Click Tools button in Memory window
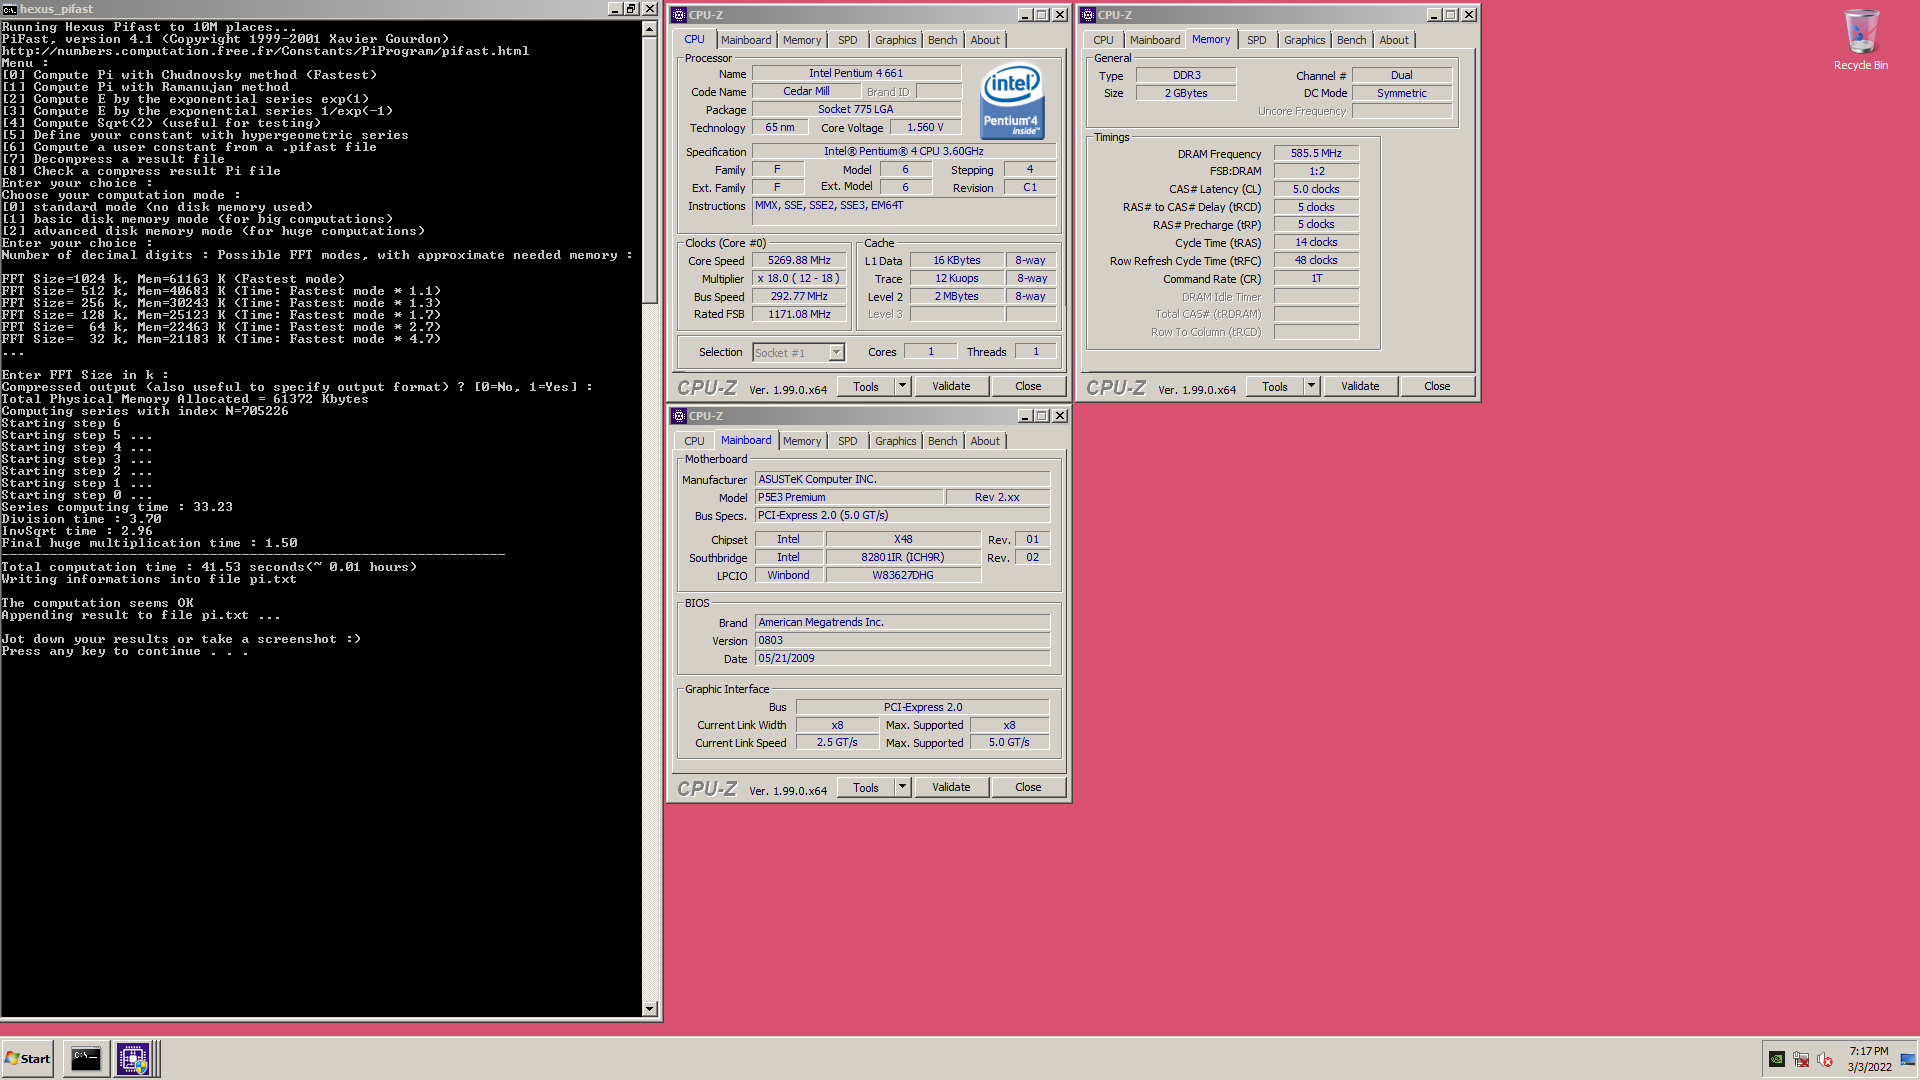 1275,386
